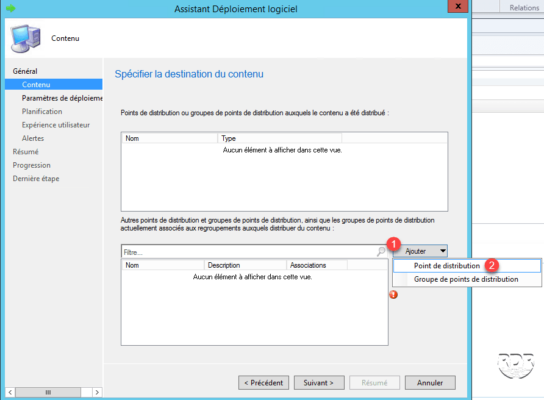
Task: Click the sidebar horizontal scrollbar thumb
Action: coord(48,392)
